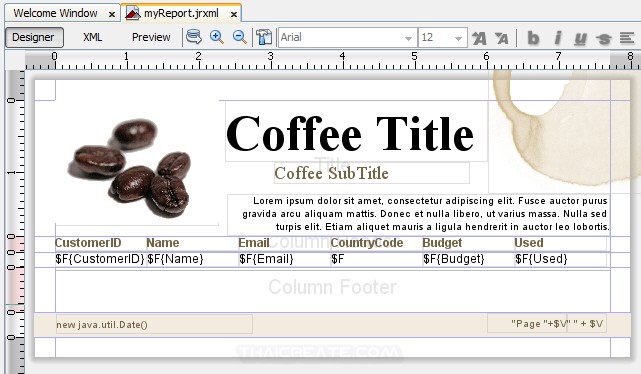Select the " " + $V total pages field
641x374 pixels.
click(x=587, y=324)
